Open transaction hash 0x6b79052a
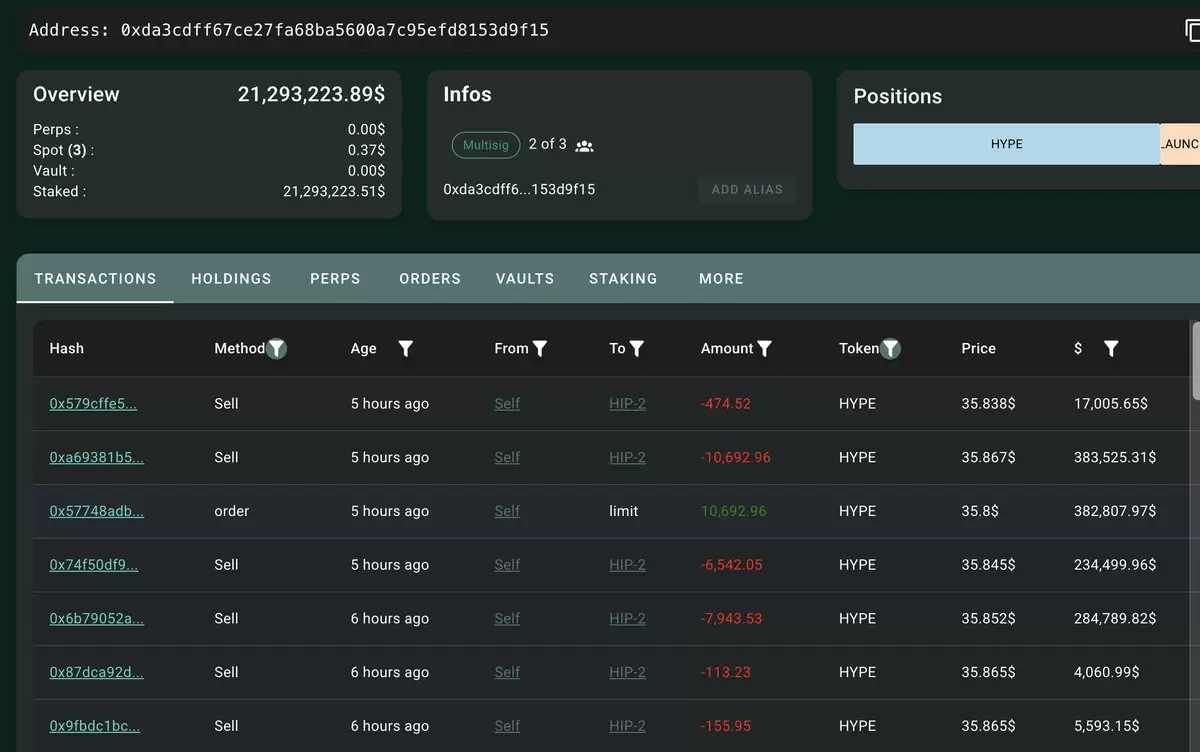 [x=96, y=619]
